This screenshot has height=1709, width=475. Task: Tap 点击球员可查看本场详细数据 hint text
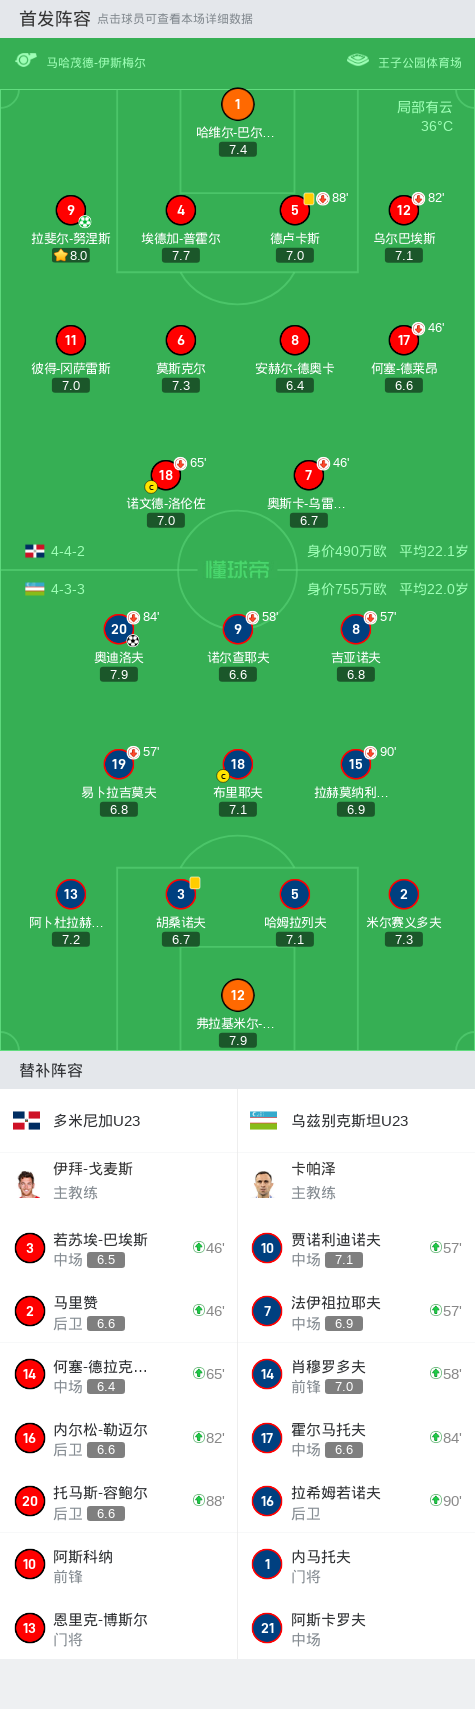175,19
